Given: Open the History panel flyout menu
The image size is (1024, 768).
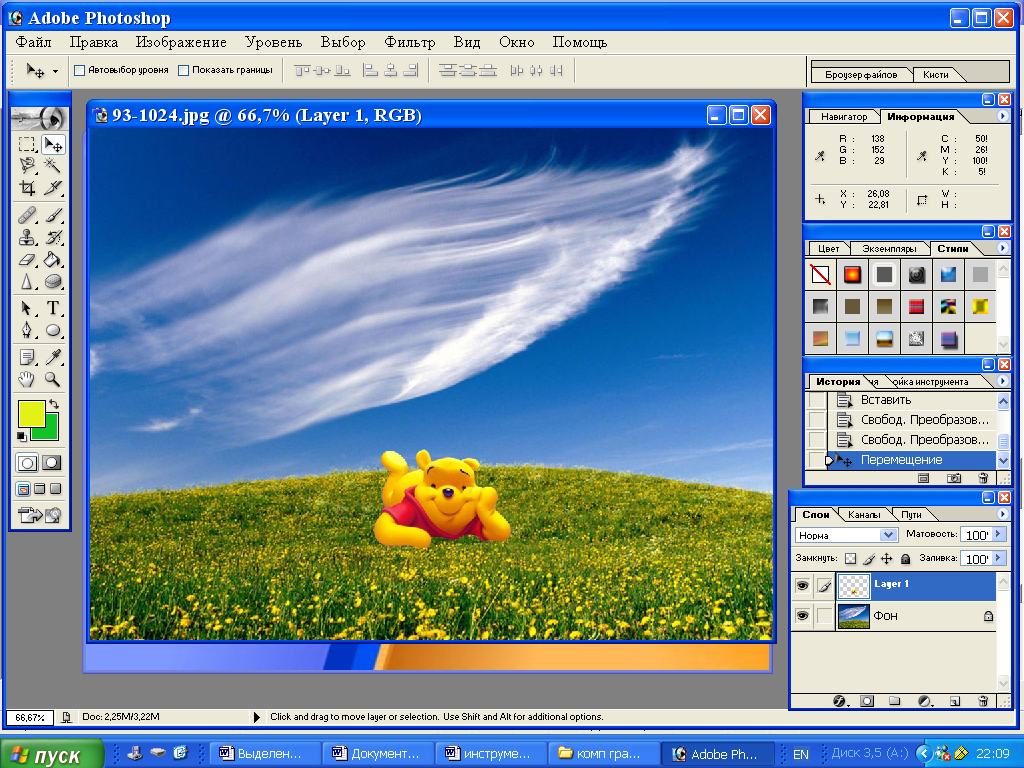Looking at the screenshot, I should 1002,381.
